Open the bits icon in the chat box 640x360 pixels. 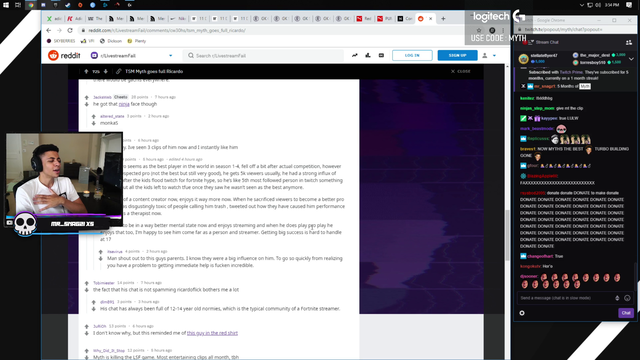pos(617,298)
